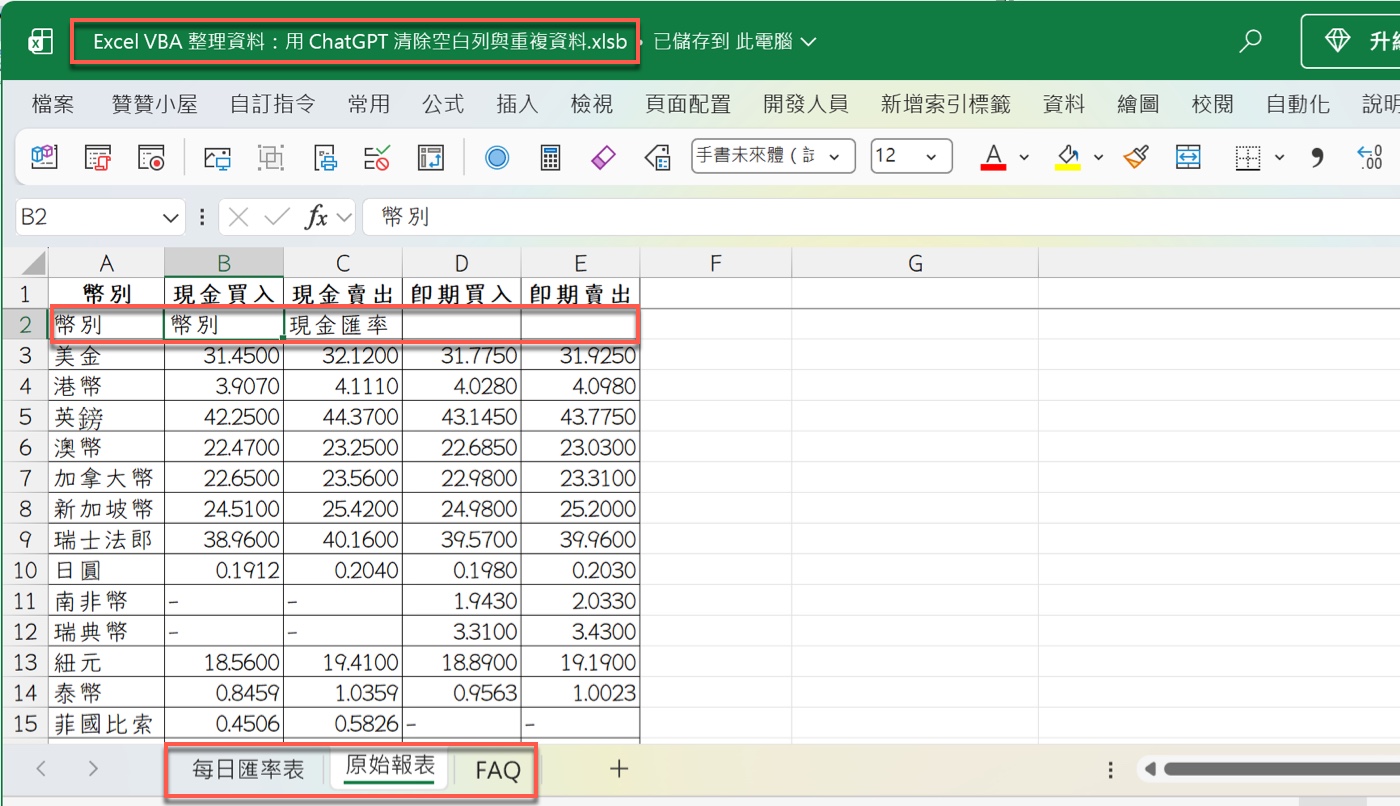Open sheet tab bar three-dot options
Image resolution: width=1400 pixels, height=806 pixels.
1111,769
